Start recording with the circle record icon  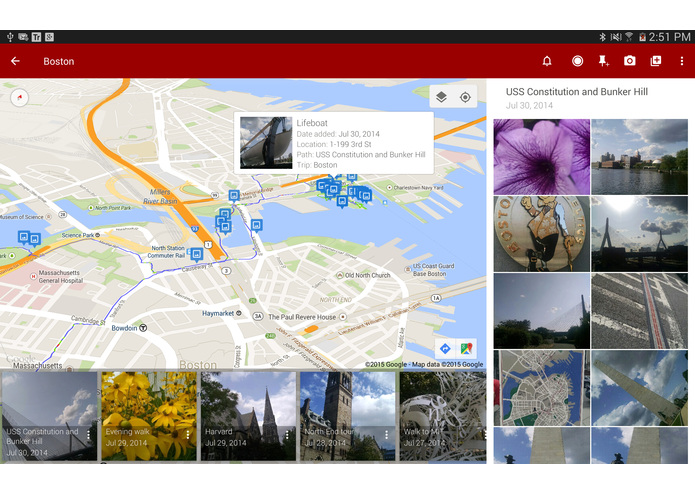pos(577,61)
